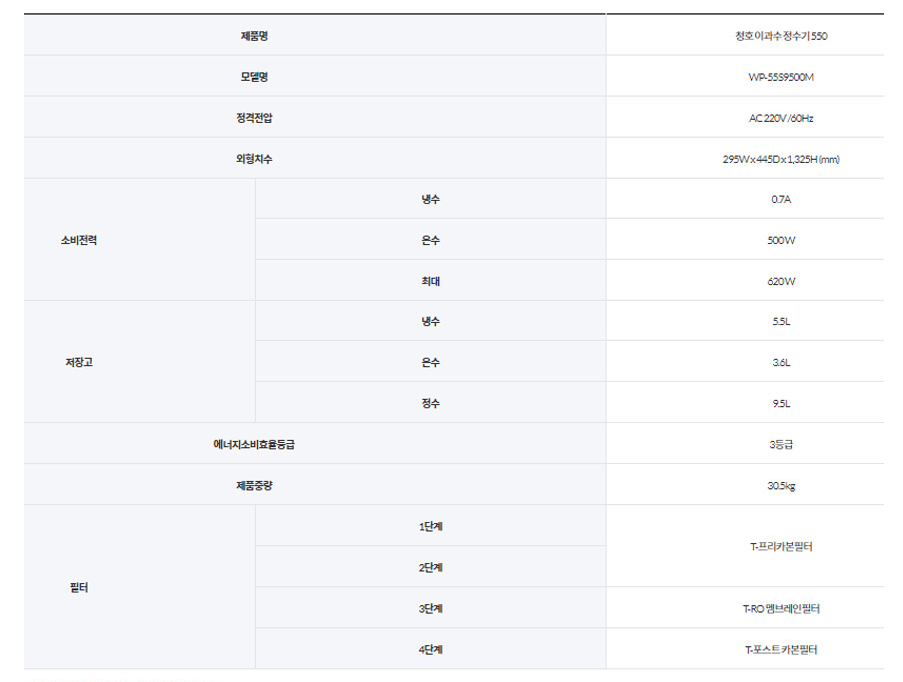Select the T-프리카본필터 filter name
This screenshot has width=903, height=682.
point(781,547)
